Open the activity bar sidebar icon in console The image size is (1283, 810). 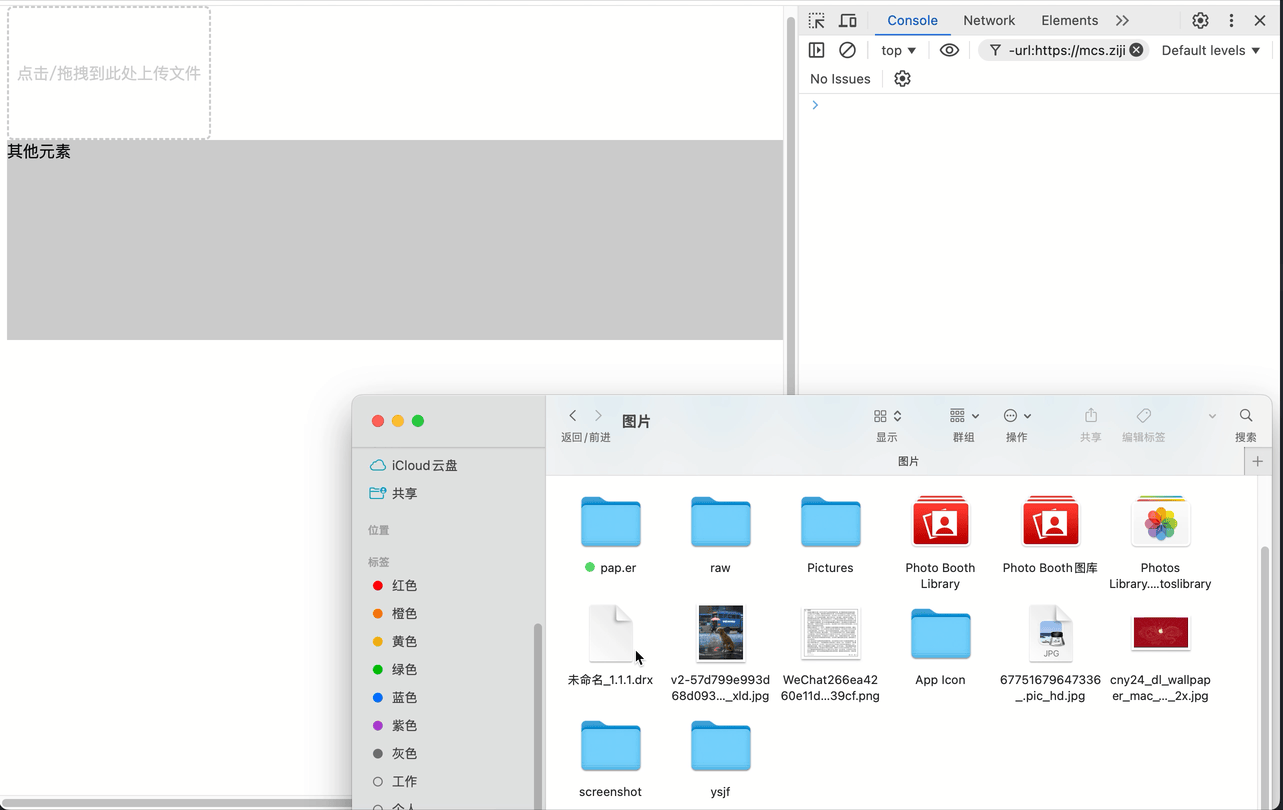tap(816, 50)
